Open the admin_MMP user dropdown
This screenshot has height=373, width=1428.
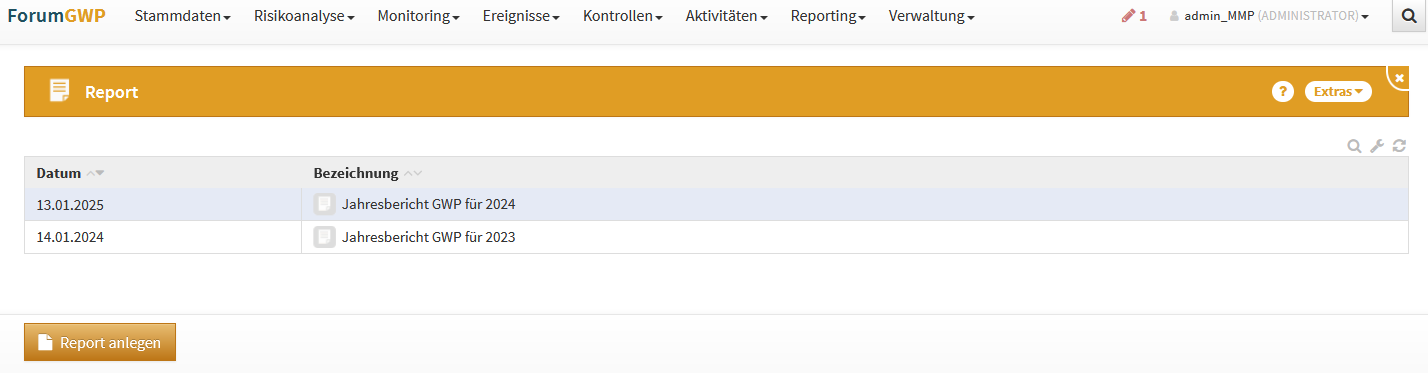pos(1269,16)
